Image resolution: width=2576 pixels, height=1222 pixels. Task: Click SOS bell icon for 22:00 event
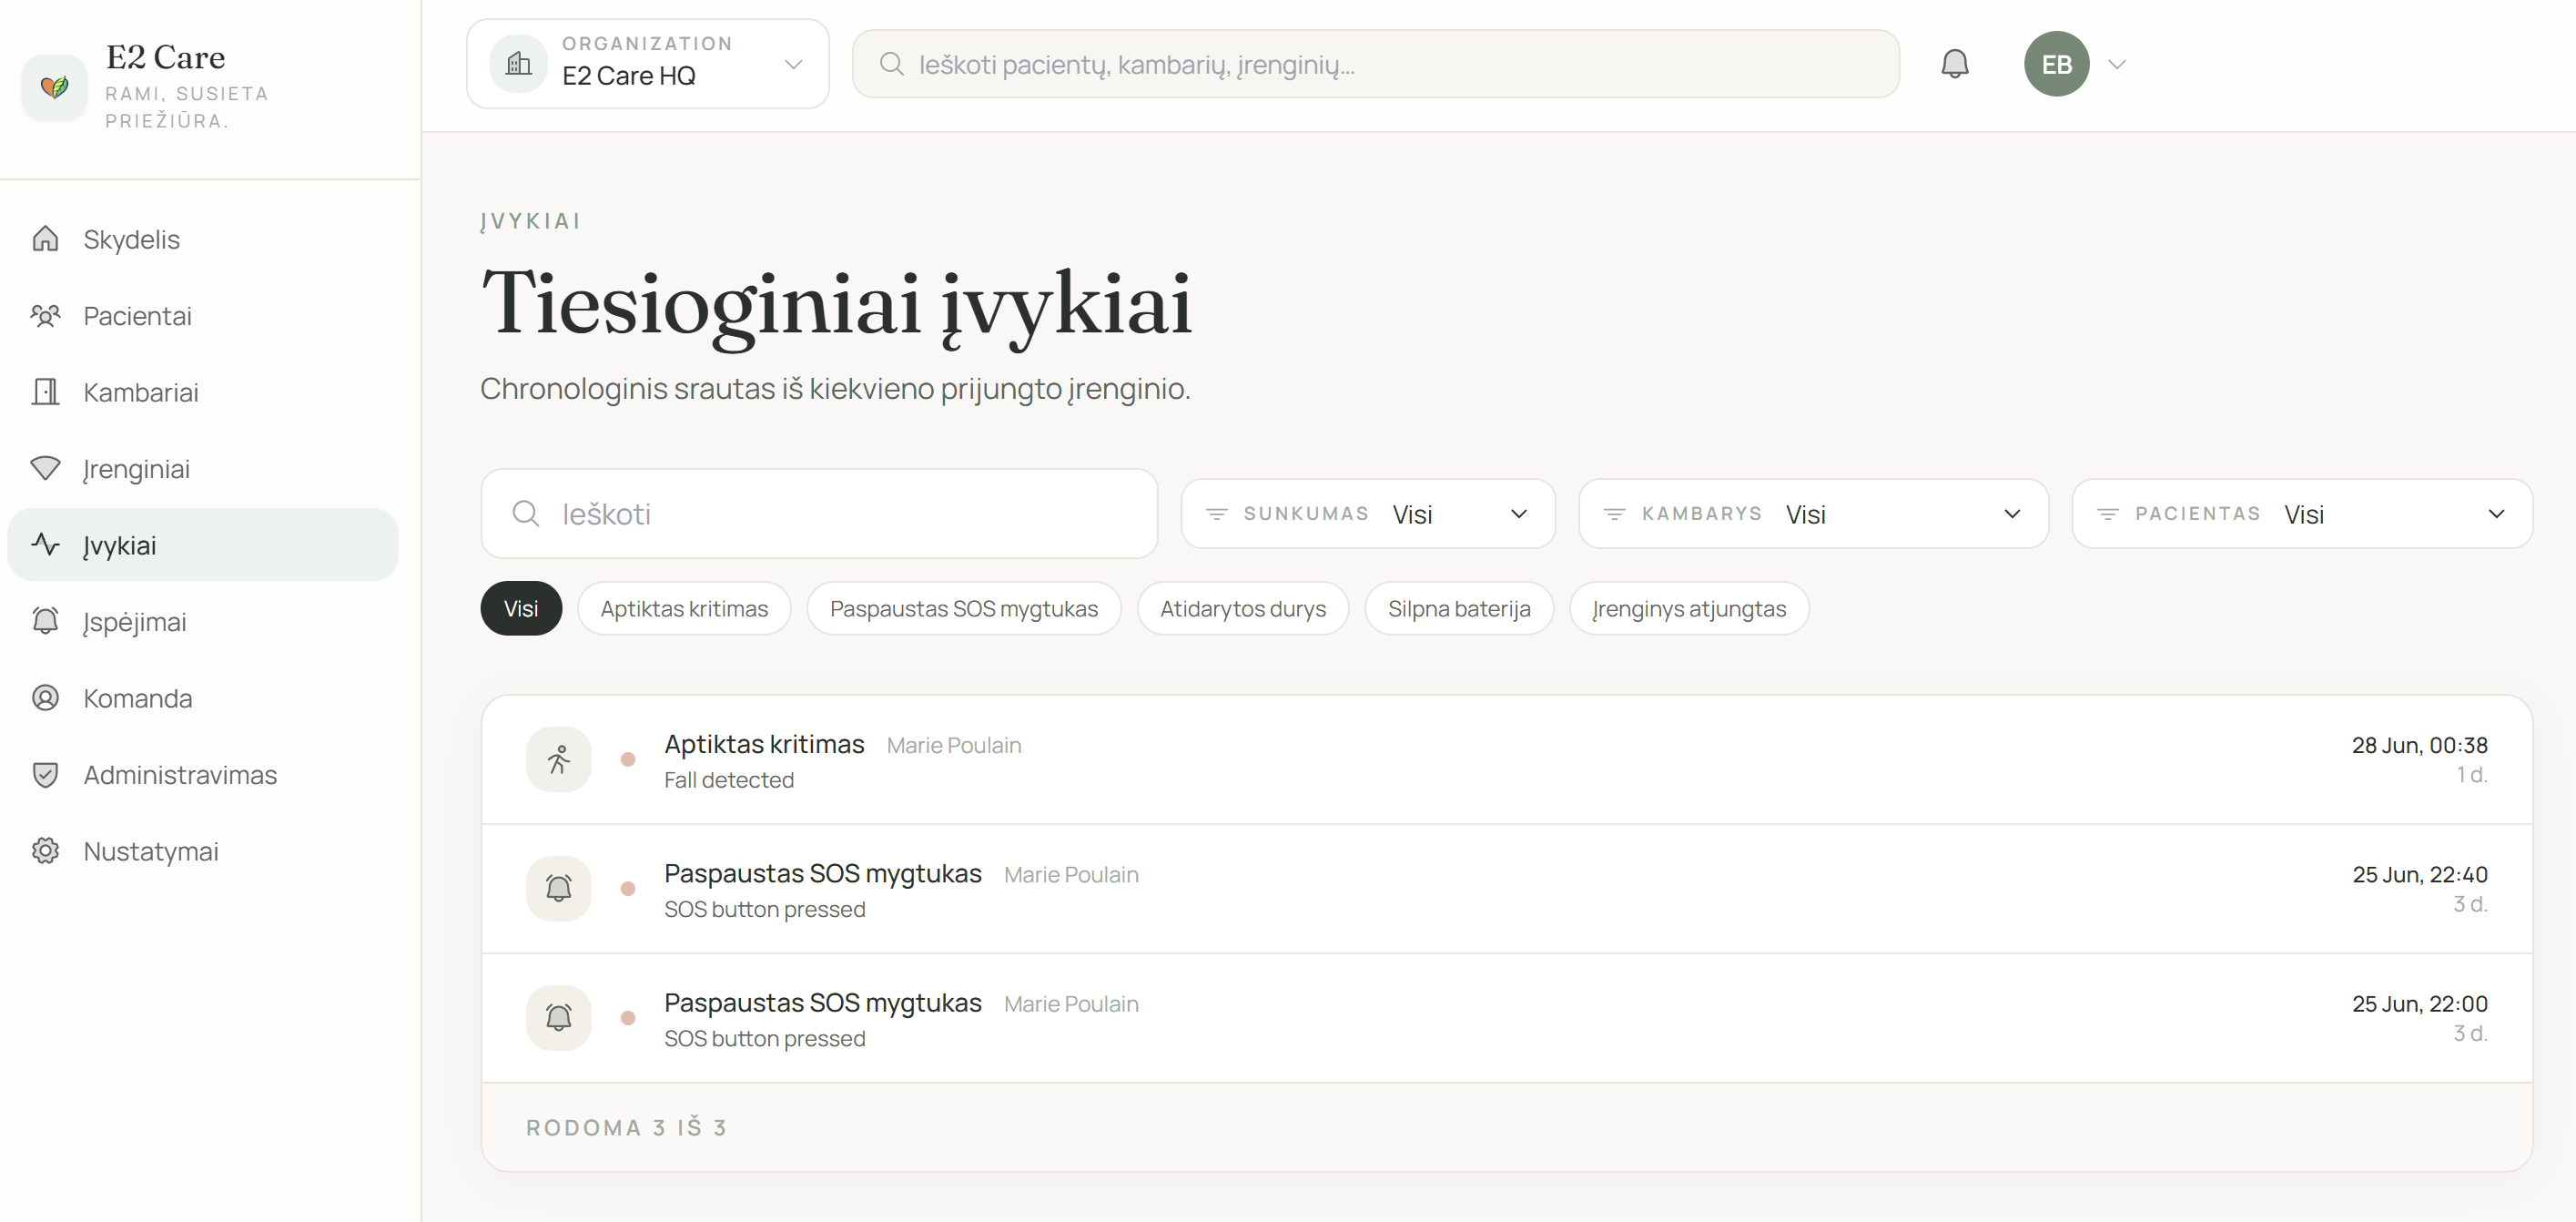pos(558,1018)
